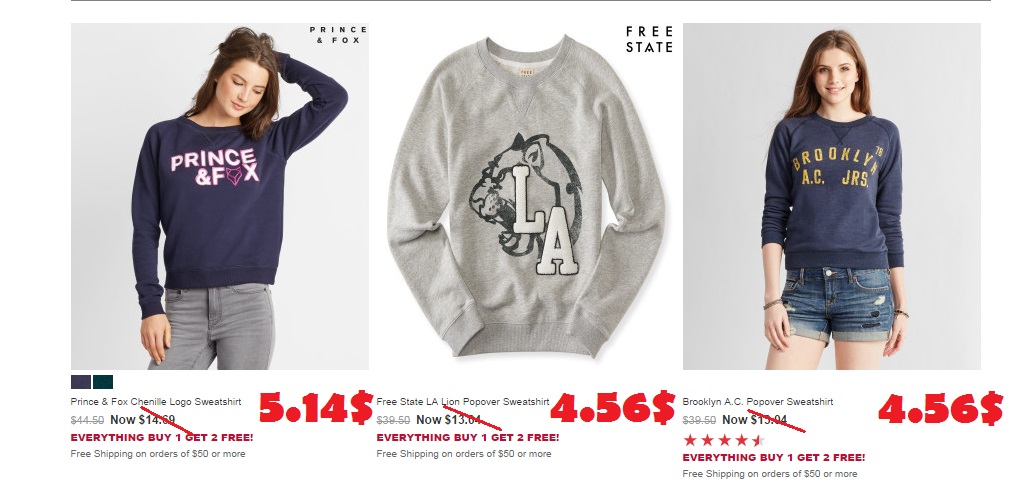1033x483 pixels.
Task: Open the Prince & Fox sweatshirt product photo
Action: pos(219,196)
